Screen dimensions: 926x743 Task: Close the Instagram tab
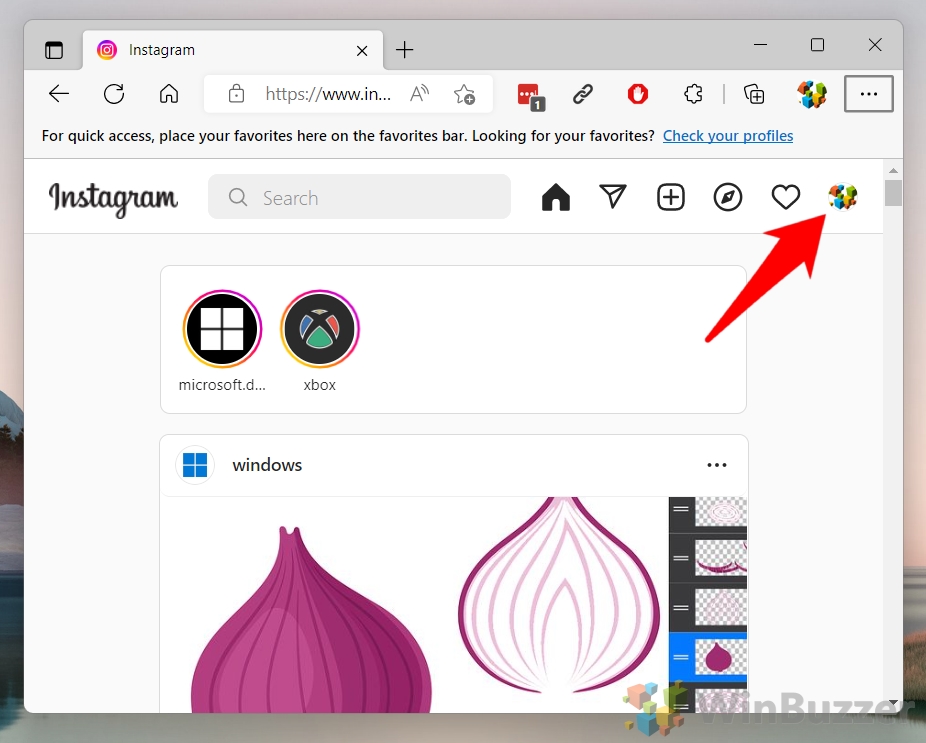(362, 51)
